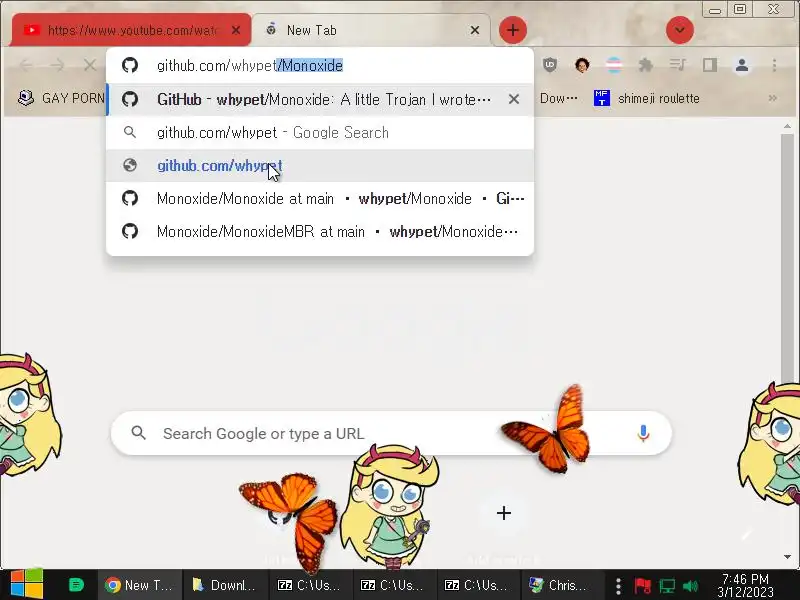Open the clock showing 7:46 PM
The height and width of the screenshot is (600, 800).
click(x=745, y=585)
